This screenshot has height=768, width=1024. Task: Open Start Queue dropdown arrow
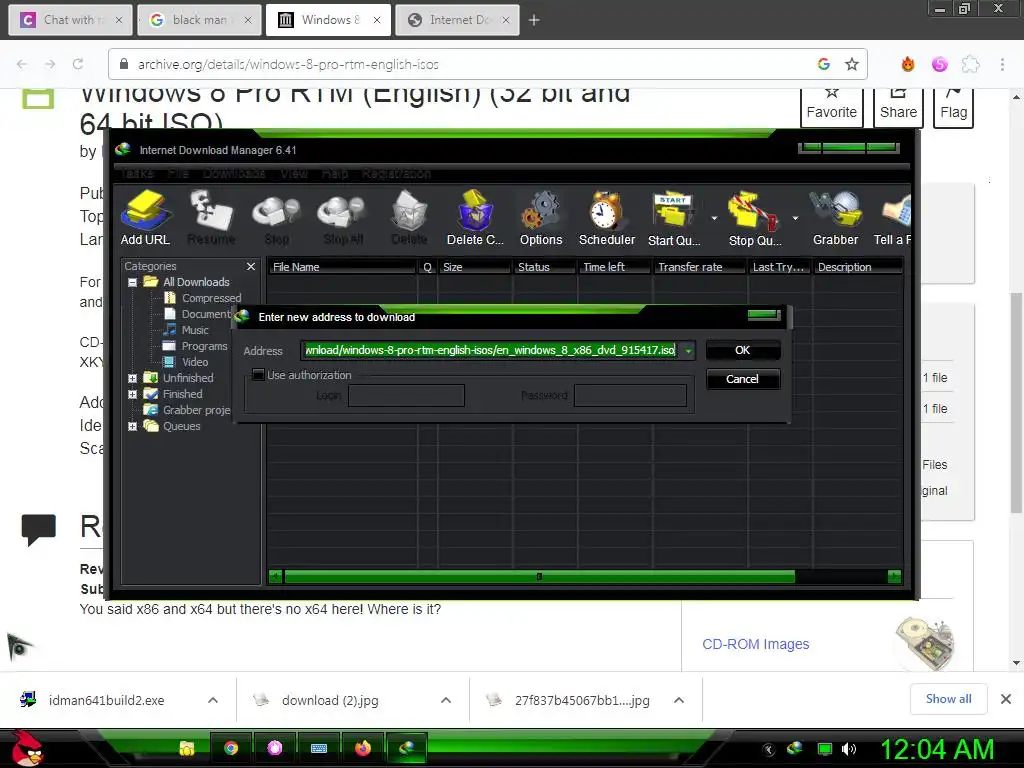714,218
